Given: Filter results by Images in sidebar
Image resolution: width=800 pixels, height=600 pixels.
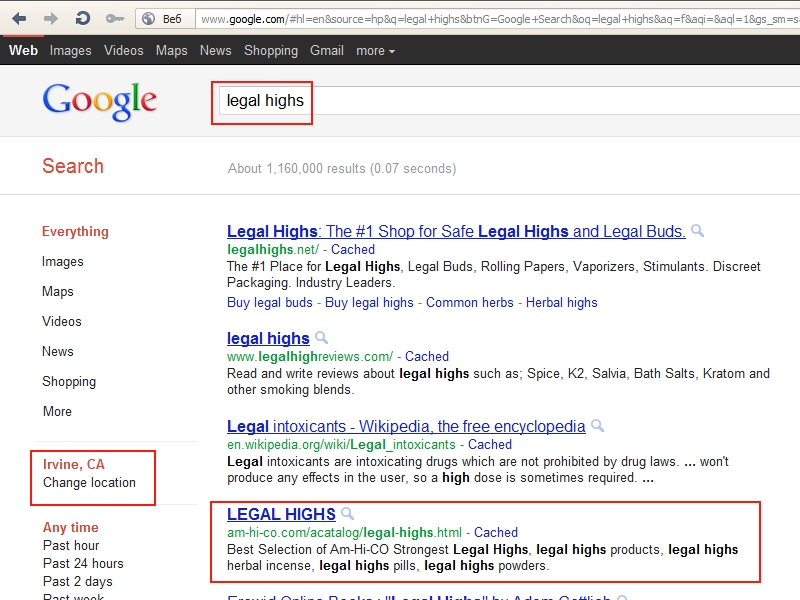Looking at the screenshot, I should click(63, 261).
